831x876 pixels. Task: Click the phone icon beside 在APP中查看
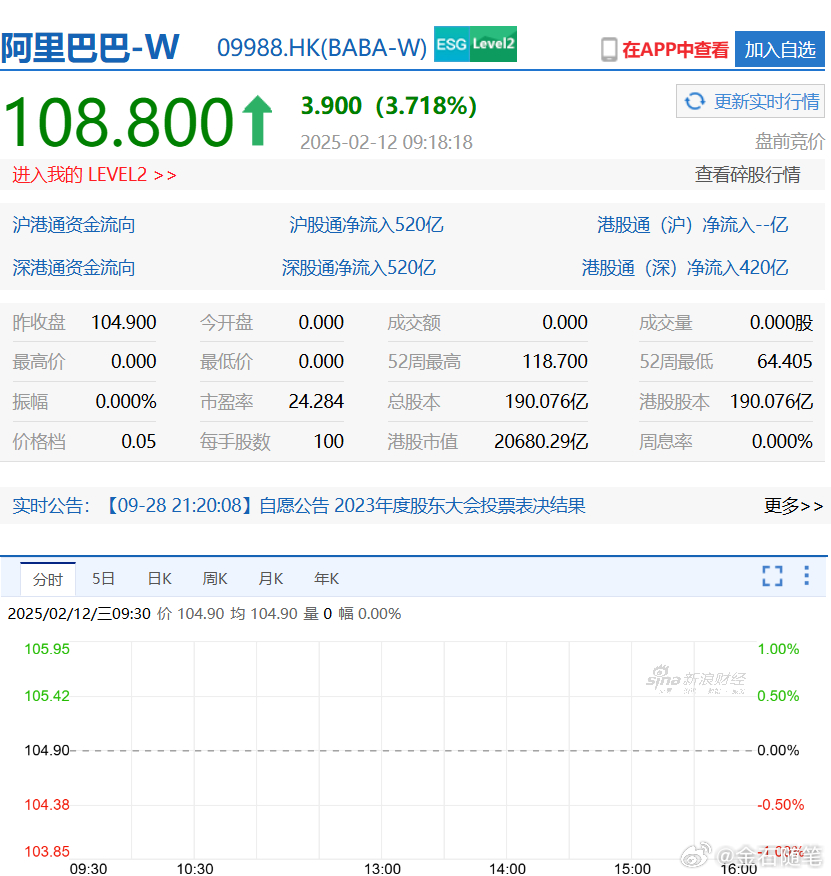tap(609, 50)
